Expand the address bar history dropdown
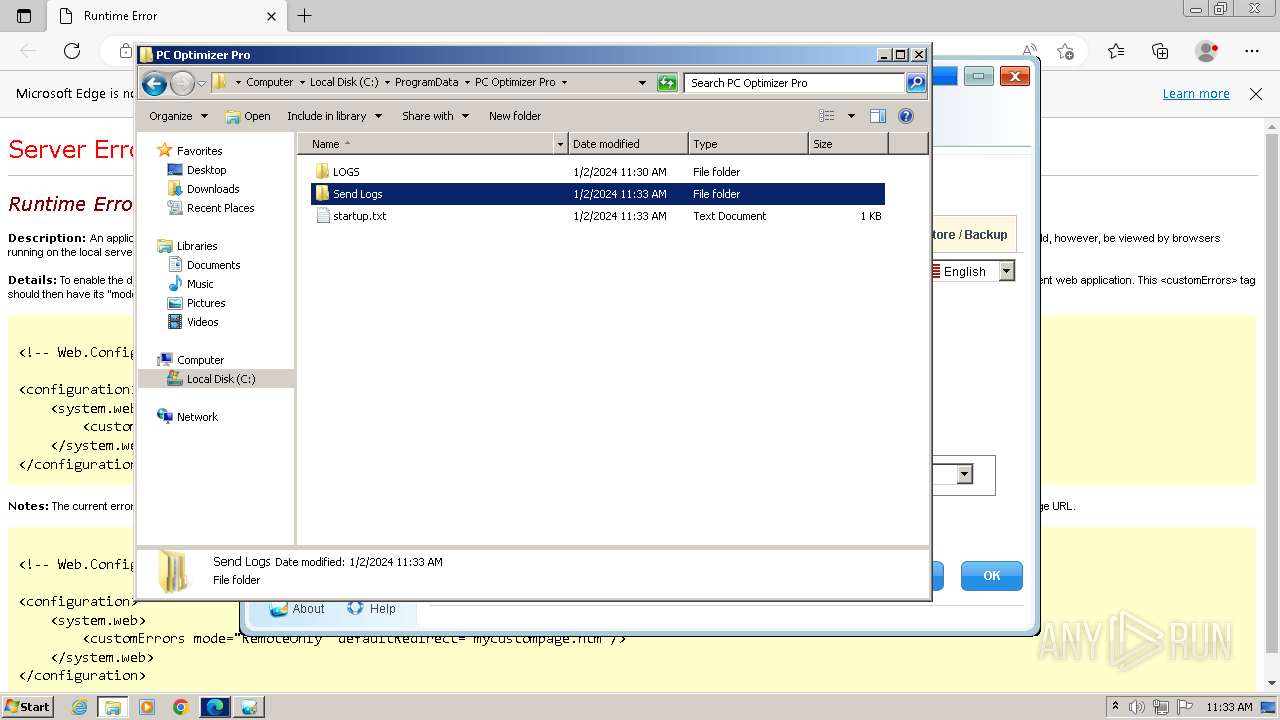1280x720 pixels. (642, 83)
